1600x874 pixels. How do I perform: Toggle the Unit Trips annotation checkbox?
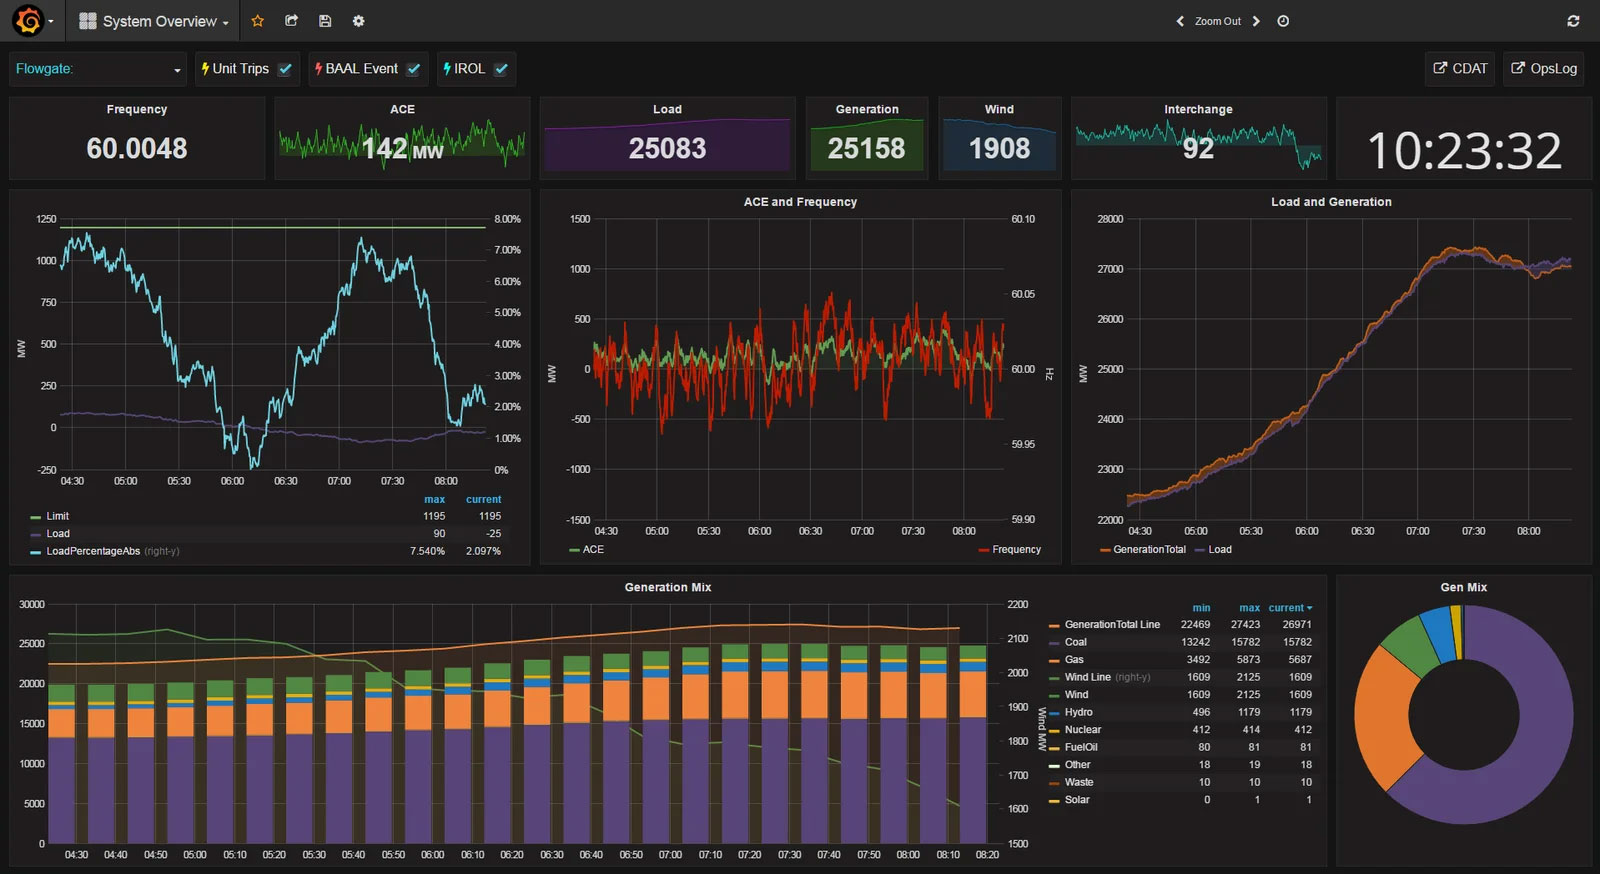(285, 69)
